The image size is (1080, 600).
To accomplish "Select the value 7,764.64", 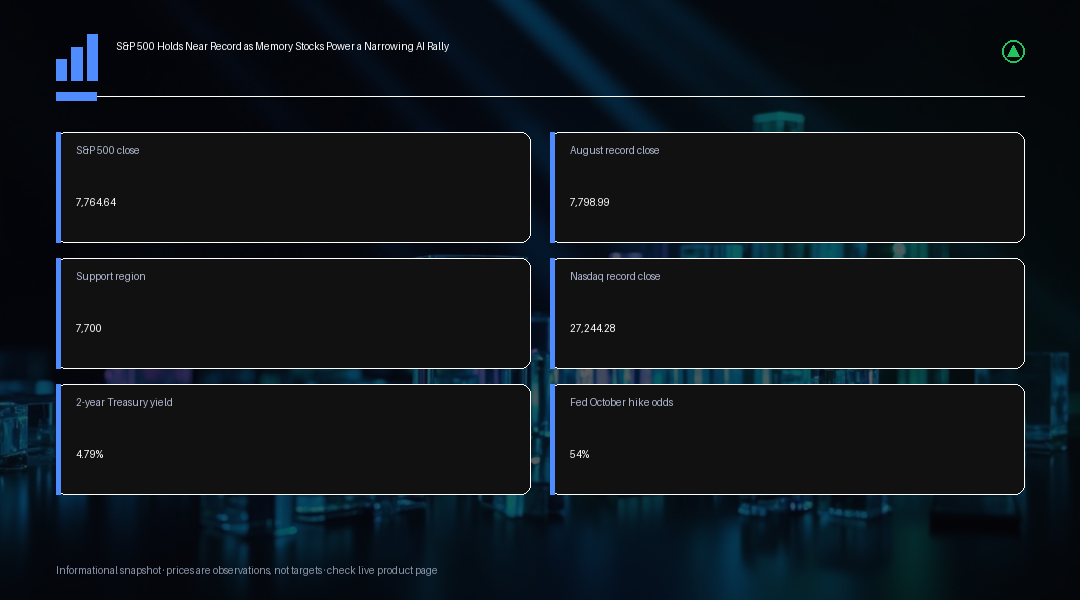I will (x=96, y=203).
